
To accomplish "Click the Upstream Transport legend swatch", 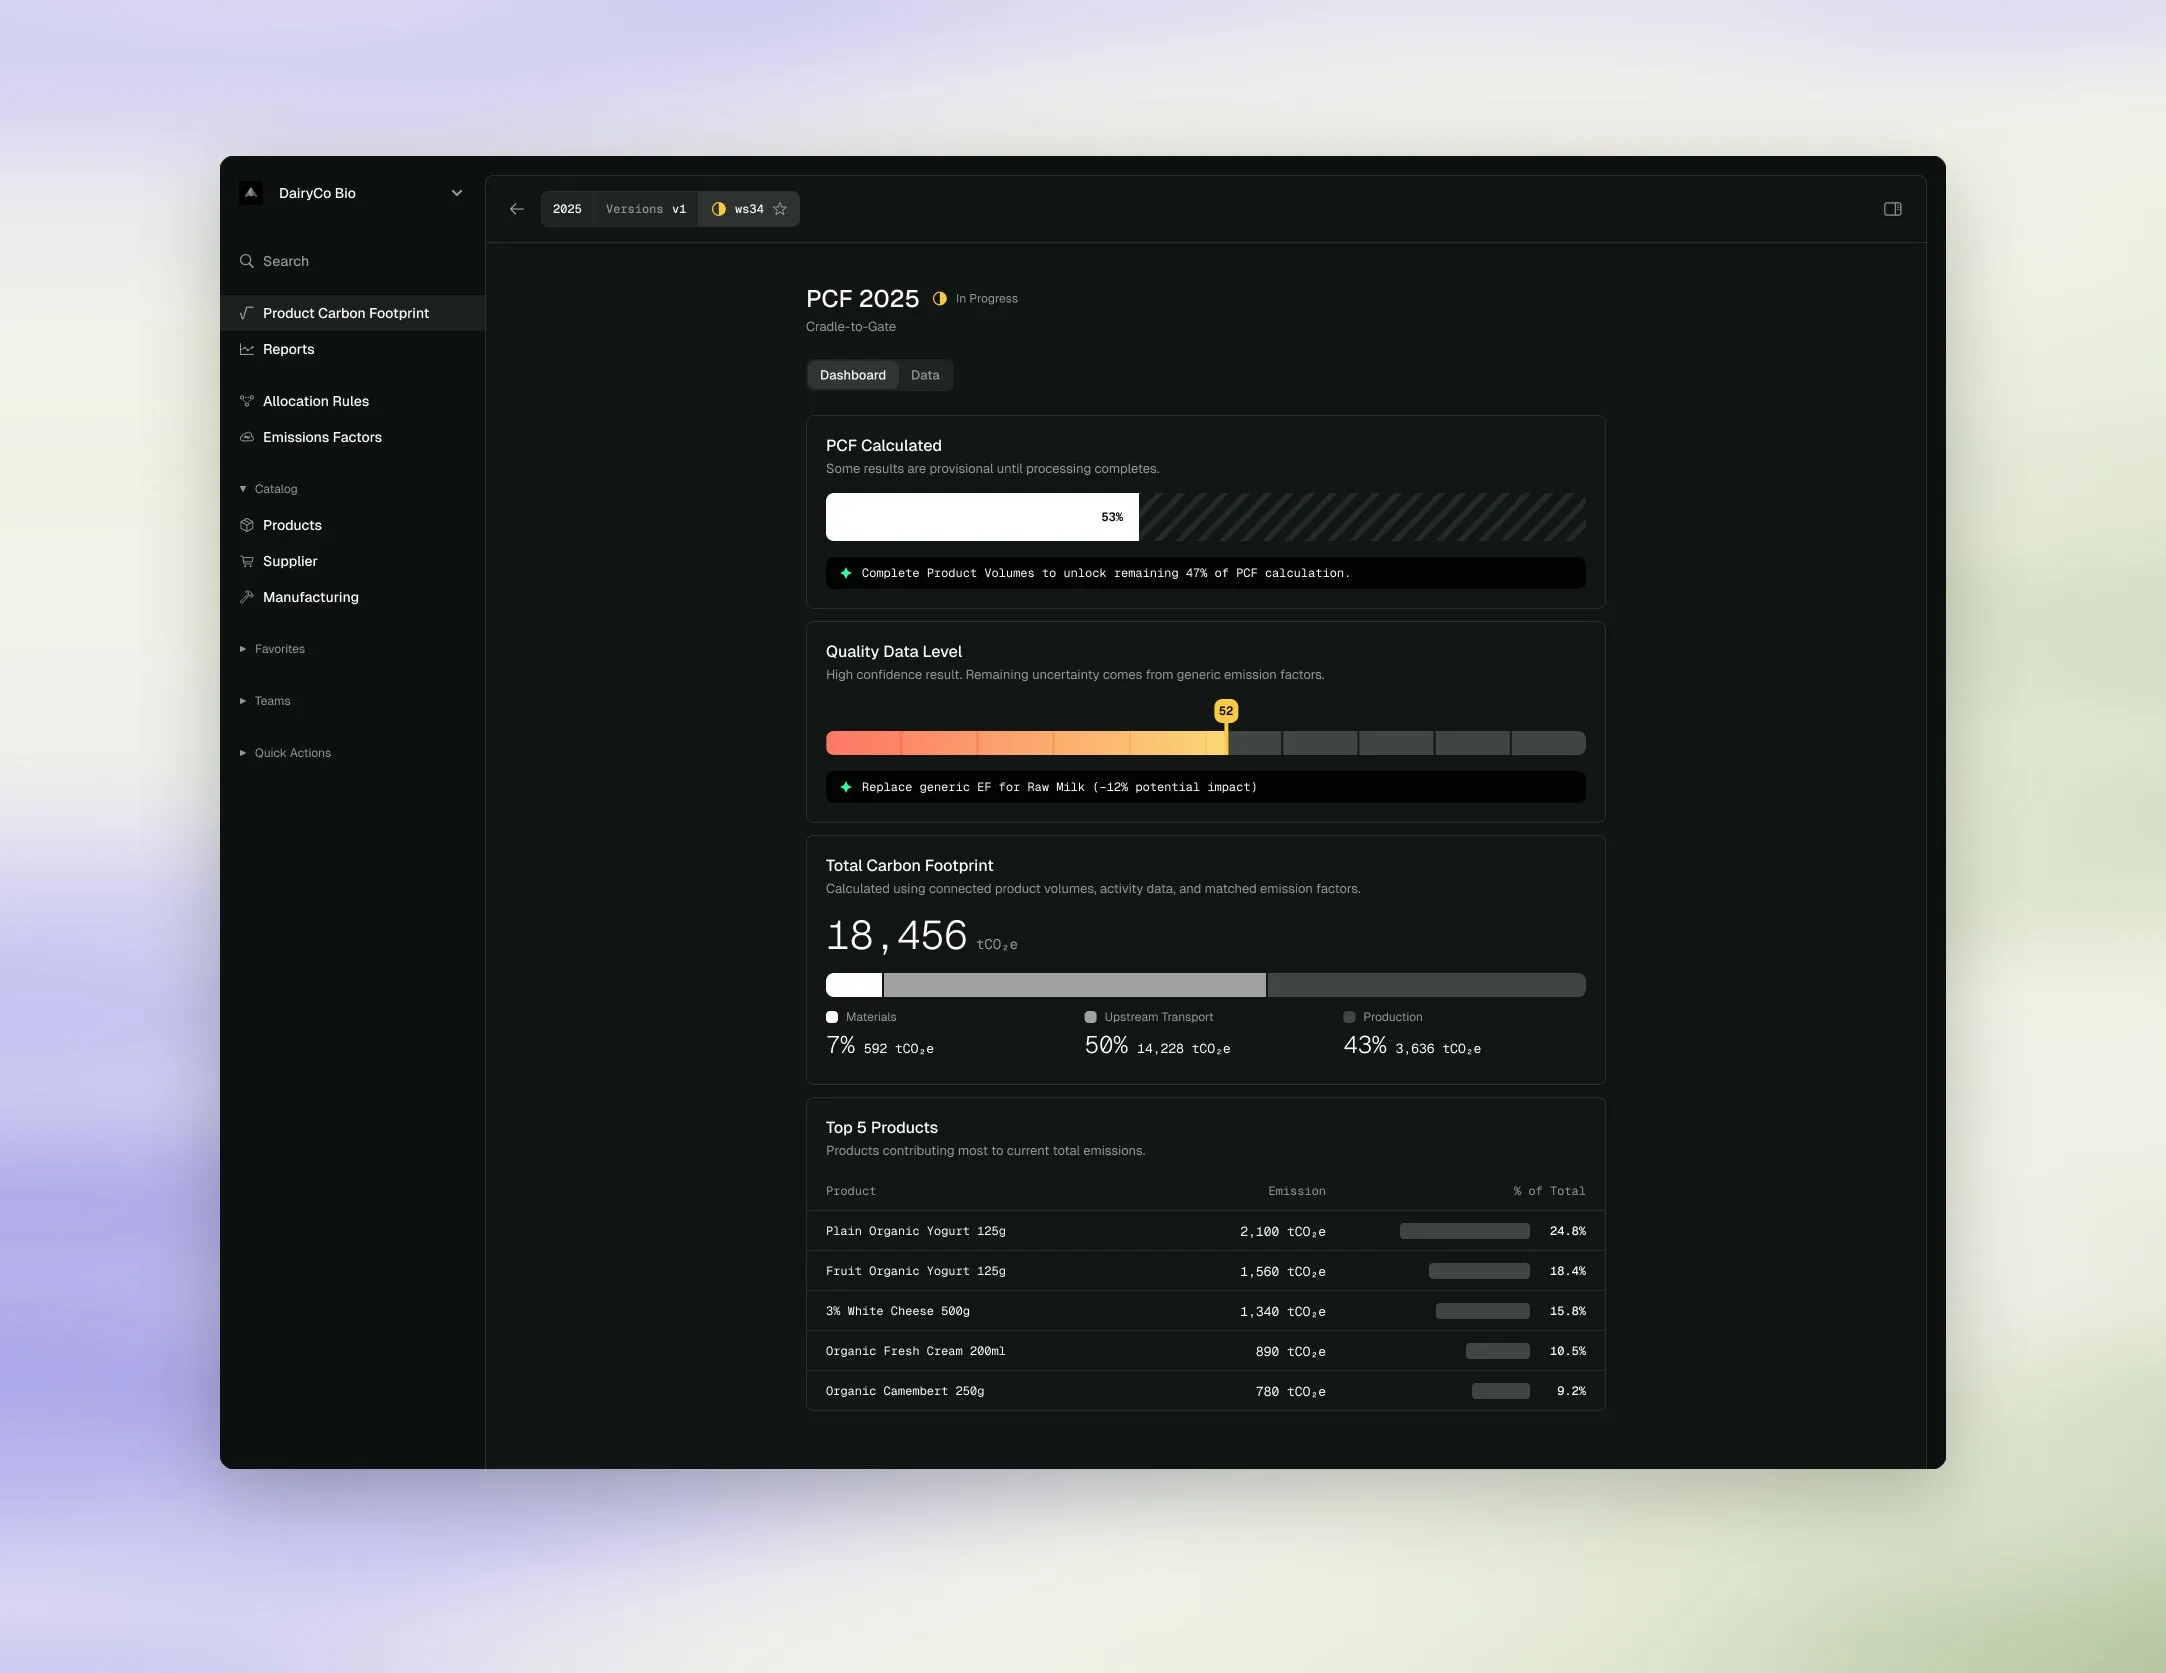I will [1091, 1017].
